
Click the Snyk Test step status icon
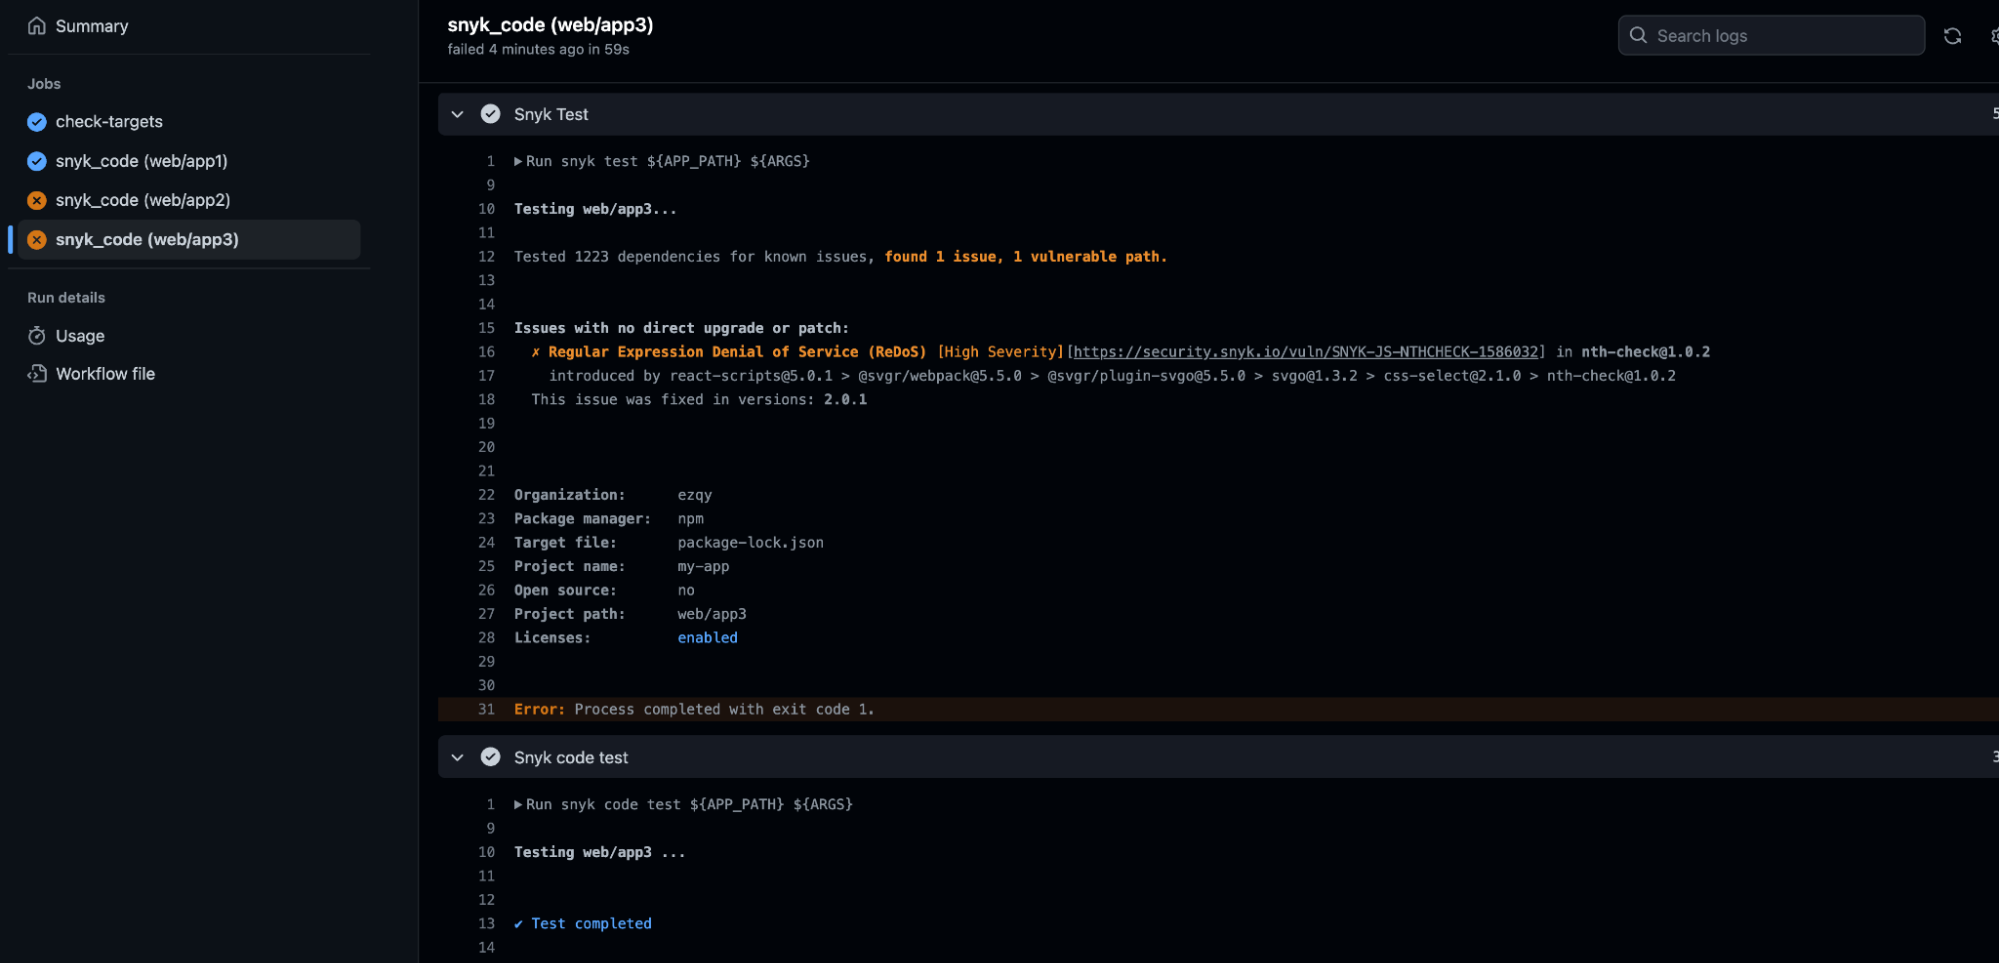click(x=490, y=114)
